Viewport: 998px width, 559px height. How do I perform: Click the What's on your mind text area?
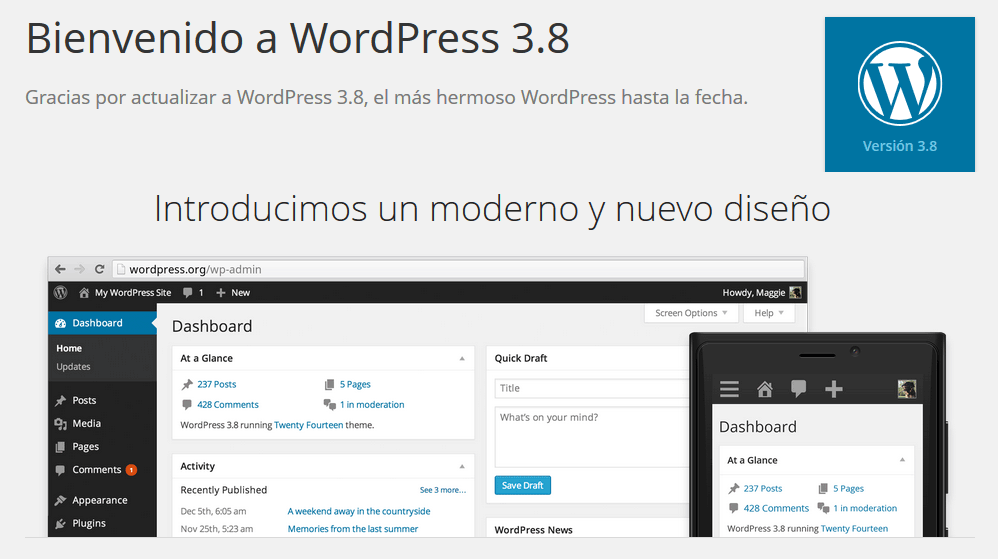pos(592,437)
